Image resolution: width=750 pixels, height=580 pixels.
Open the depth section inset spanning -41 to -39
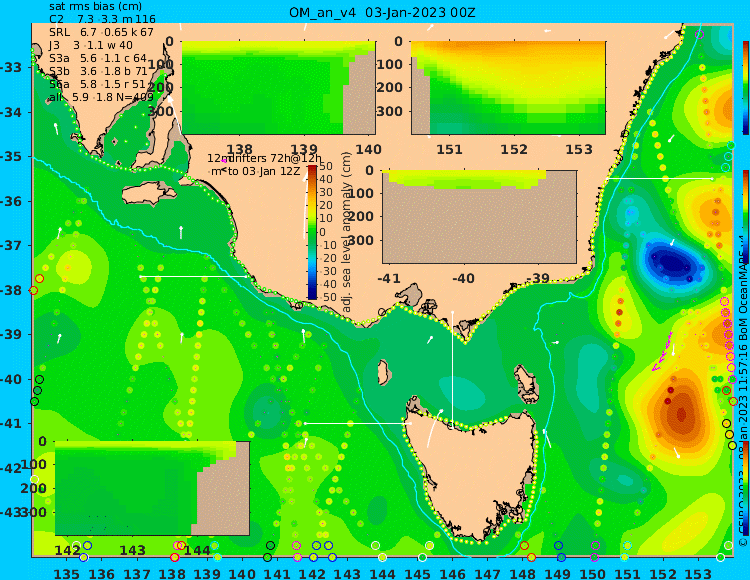click(479, 217)
